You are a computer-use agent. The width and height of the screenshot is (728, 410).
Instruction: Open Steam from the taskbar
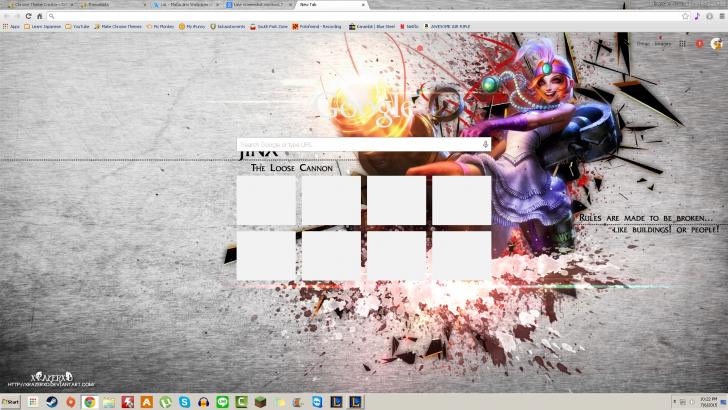[x=52, y=402]
